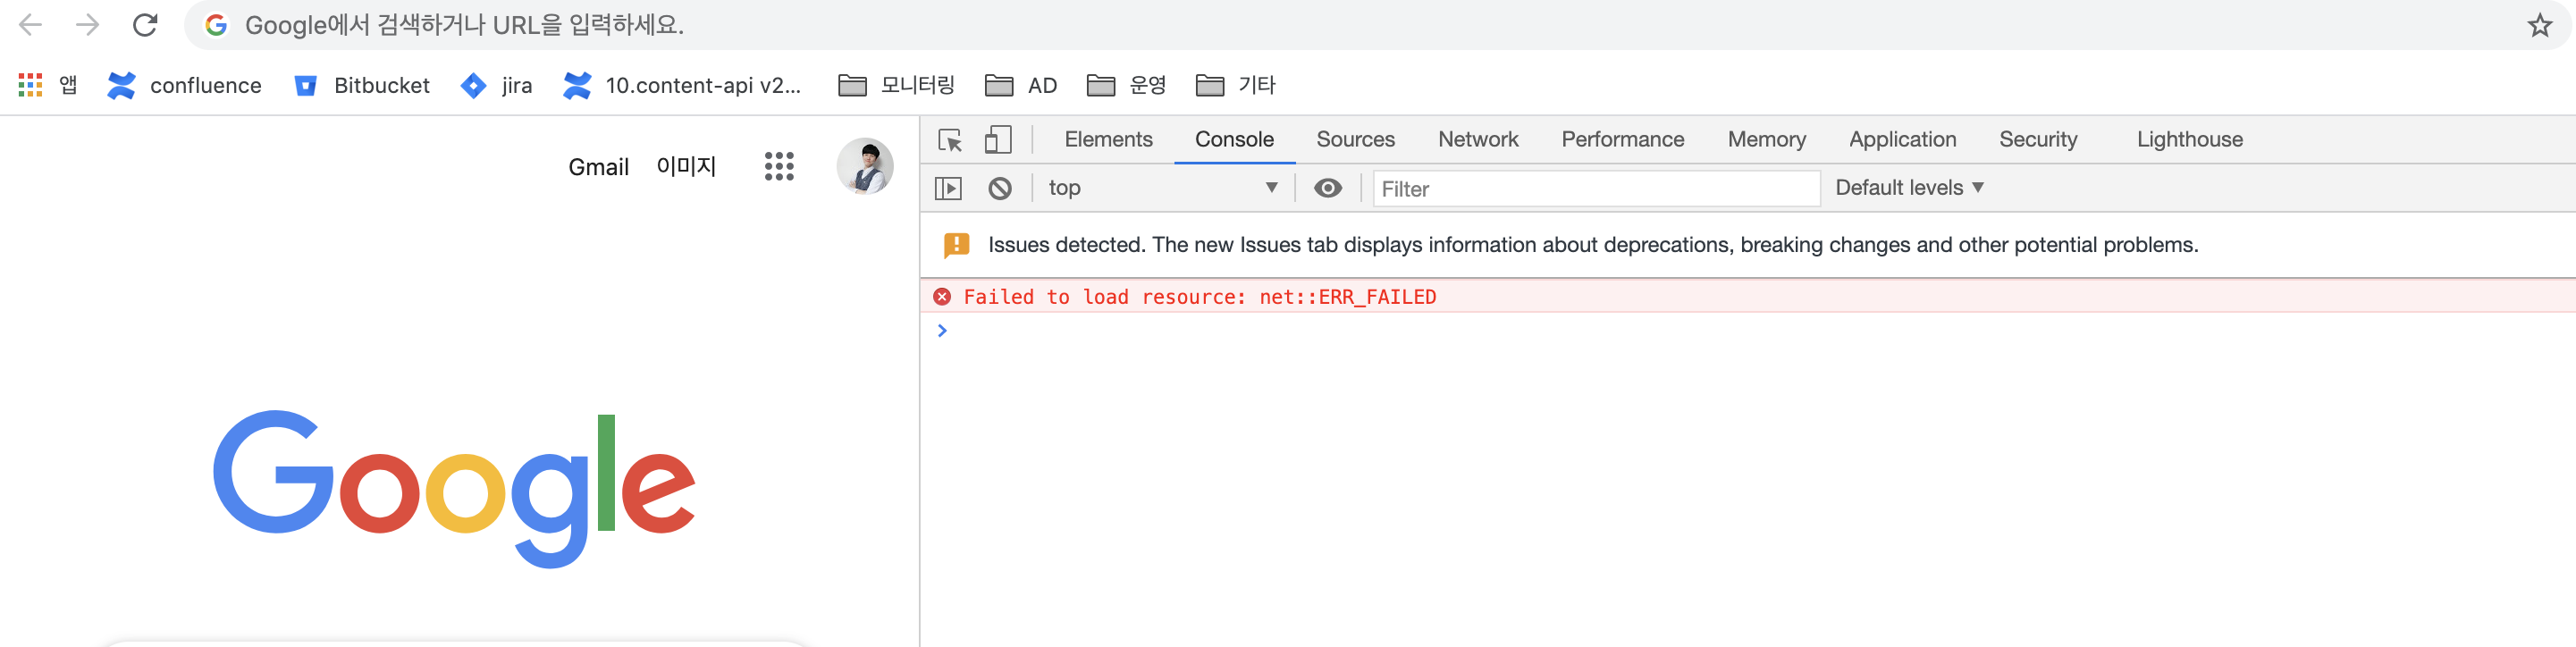Screen dimensions: 2576x647
Task: Click the Issues detected message text
Action: pos(1592,245)
